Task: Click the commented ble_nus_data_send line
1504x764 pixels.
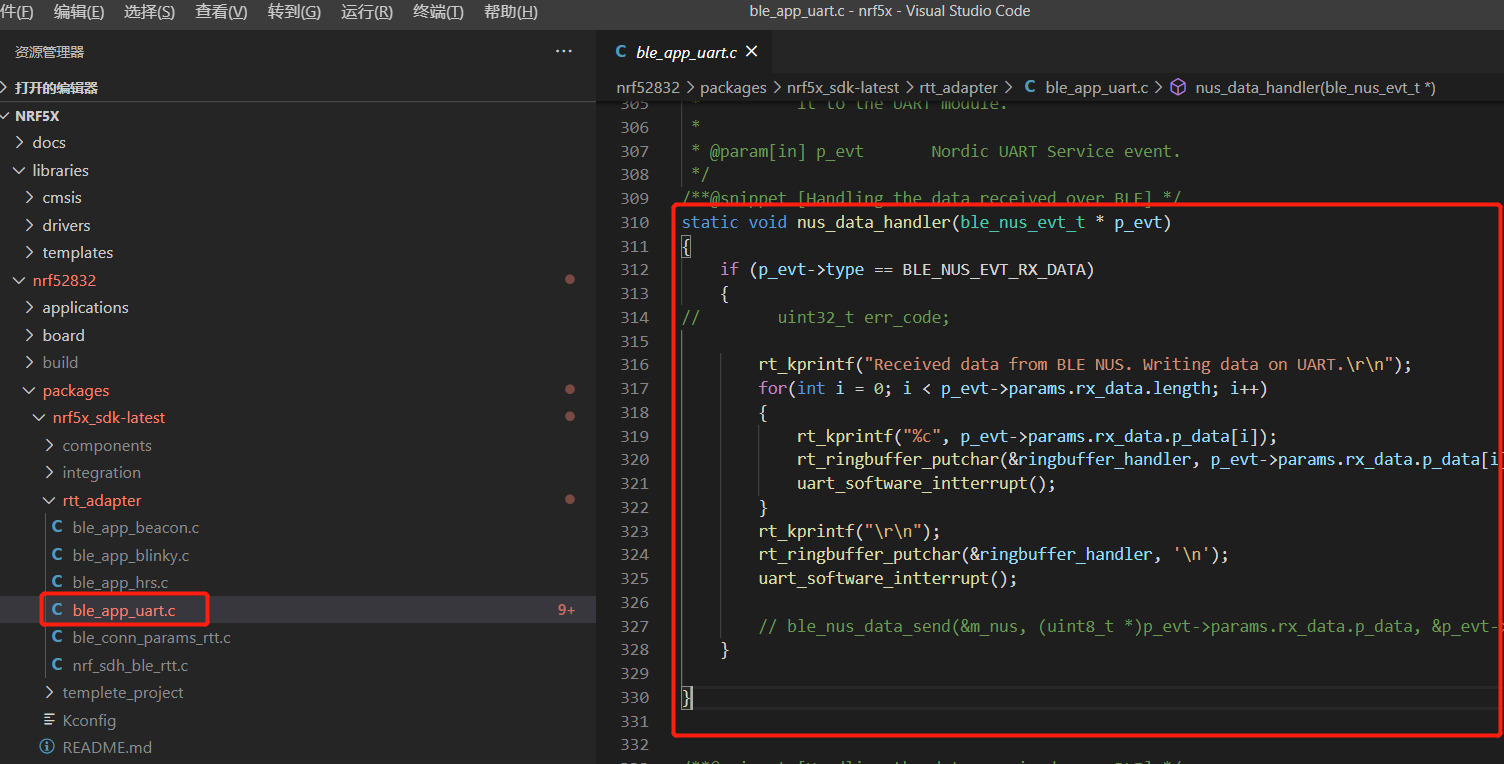Action: (1131, 626)
